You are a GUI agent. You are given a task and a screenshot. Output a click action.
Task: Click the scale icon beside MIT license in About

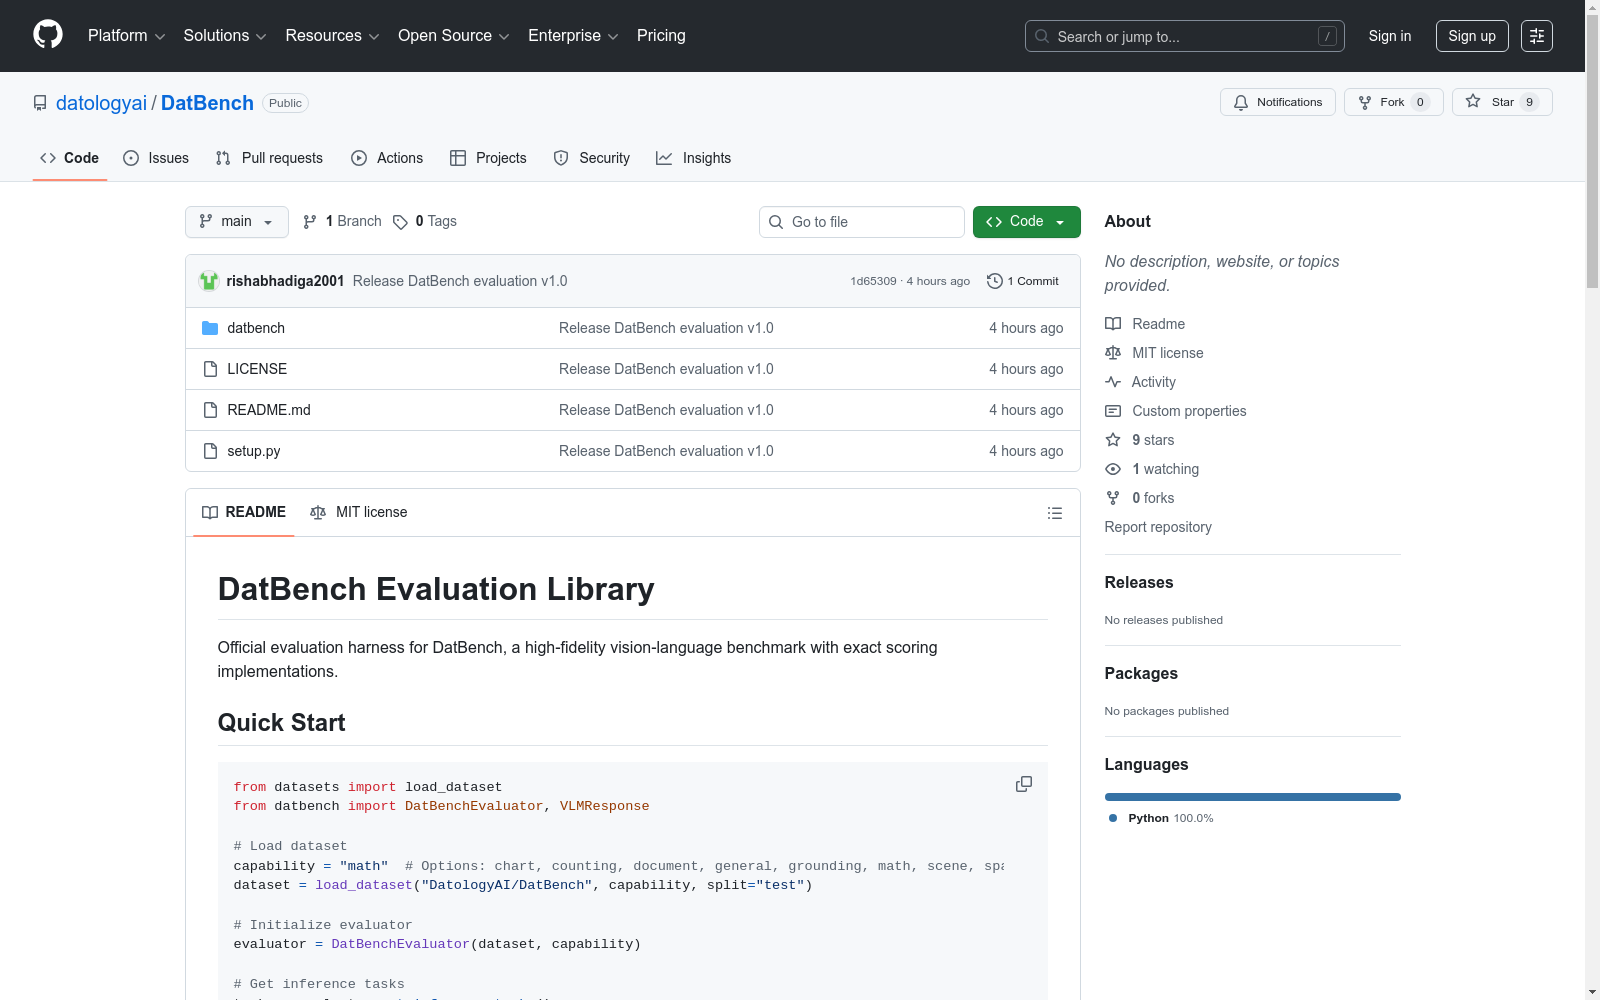pyautogui.click(x=1113, y=353)
